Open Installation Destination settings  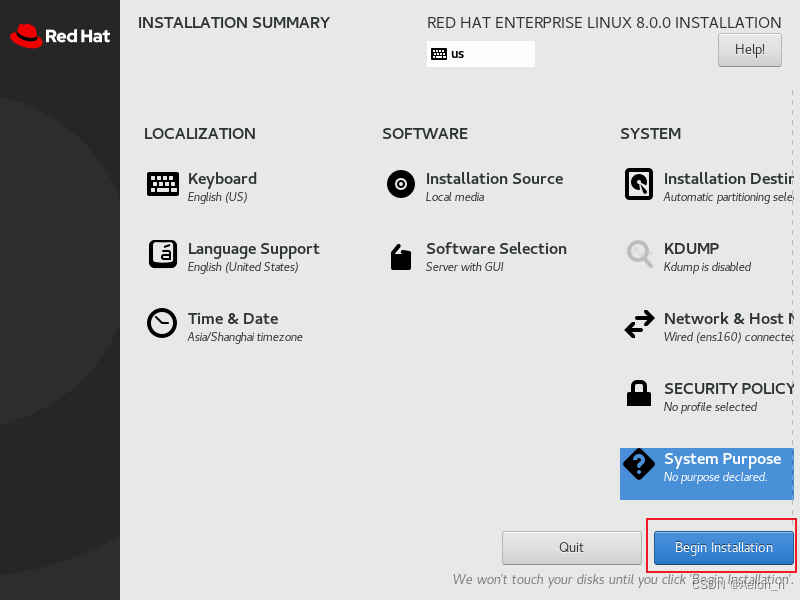[729, 179]
